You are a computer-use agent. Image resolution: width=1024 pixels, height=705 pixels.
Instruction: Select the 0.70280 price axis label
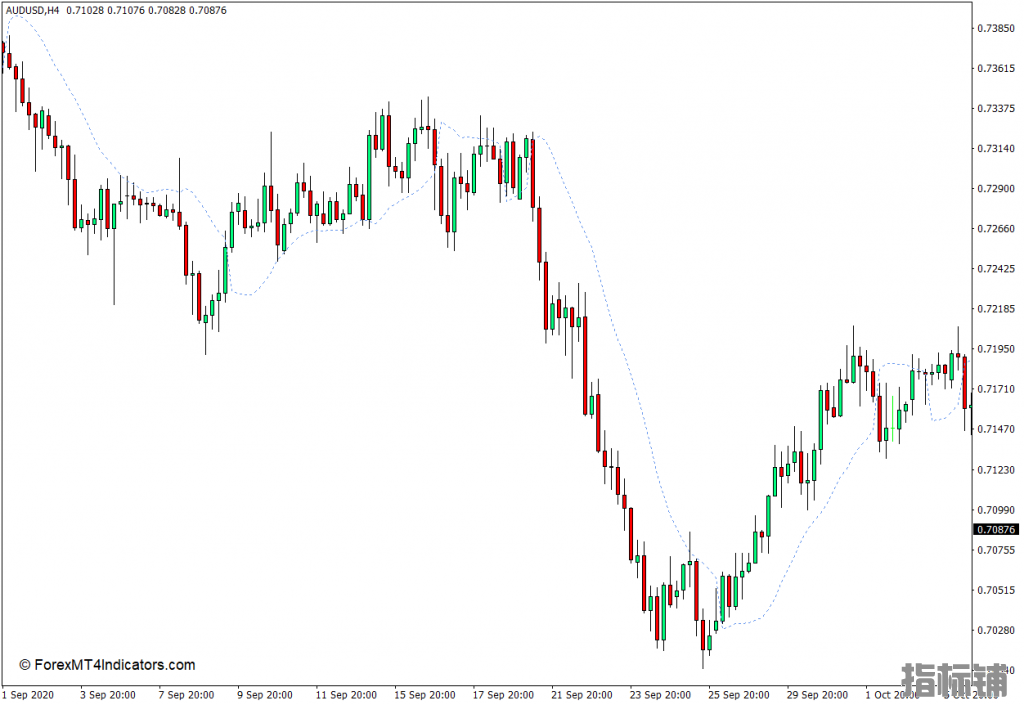(x=997, y=630)
